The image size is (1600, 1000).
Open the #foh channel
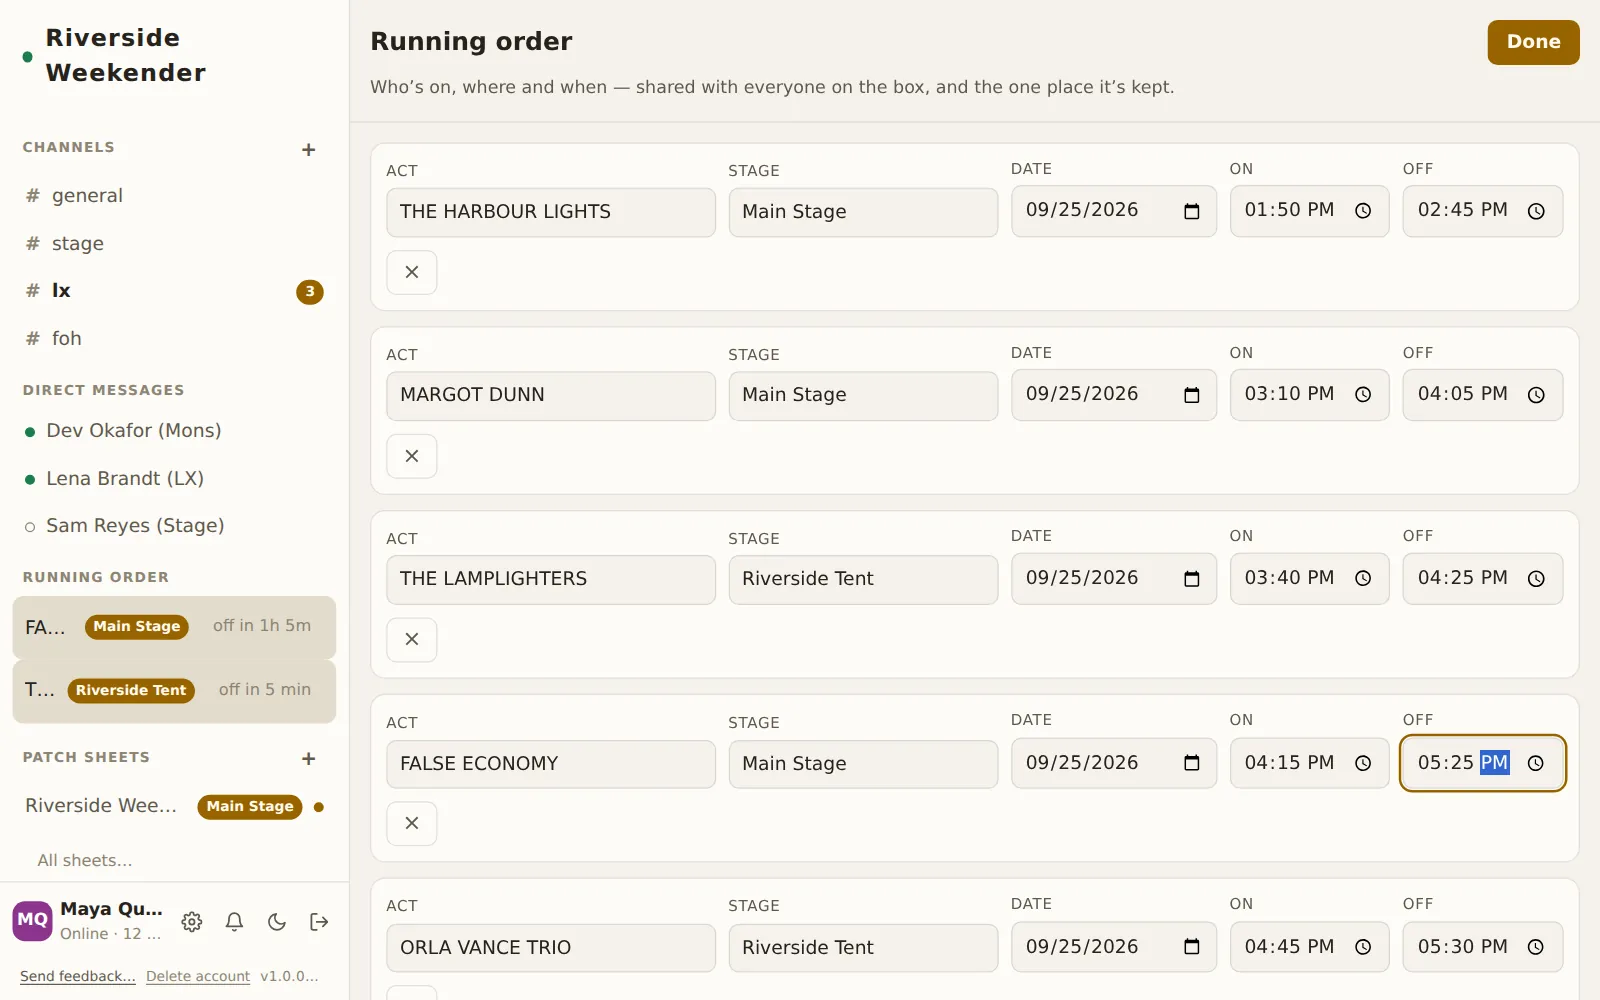(174, 339)
